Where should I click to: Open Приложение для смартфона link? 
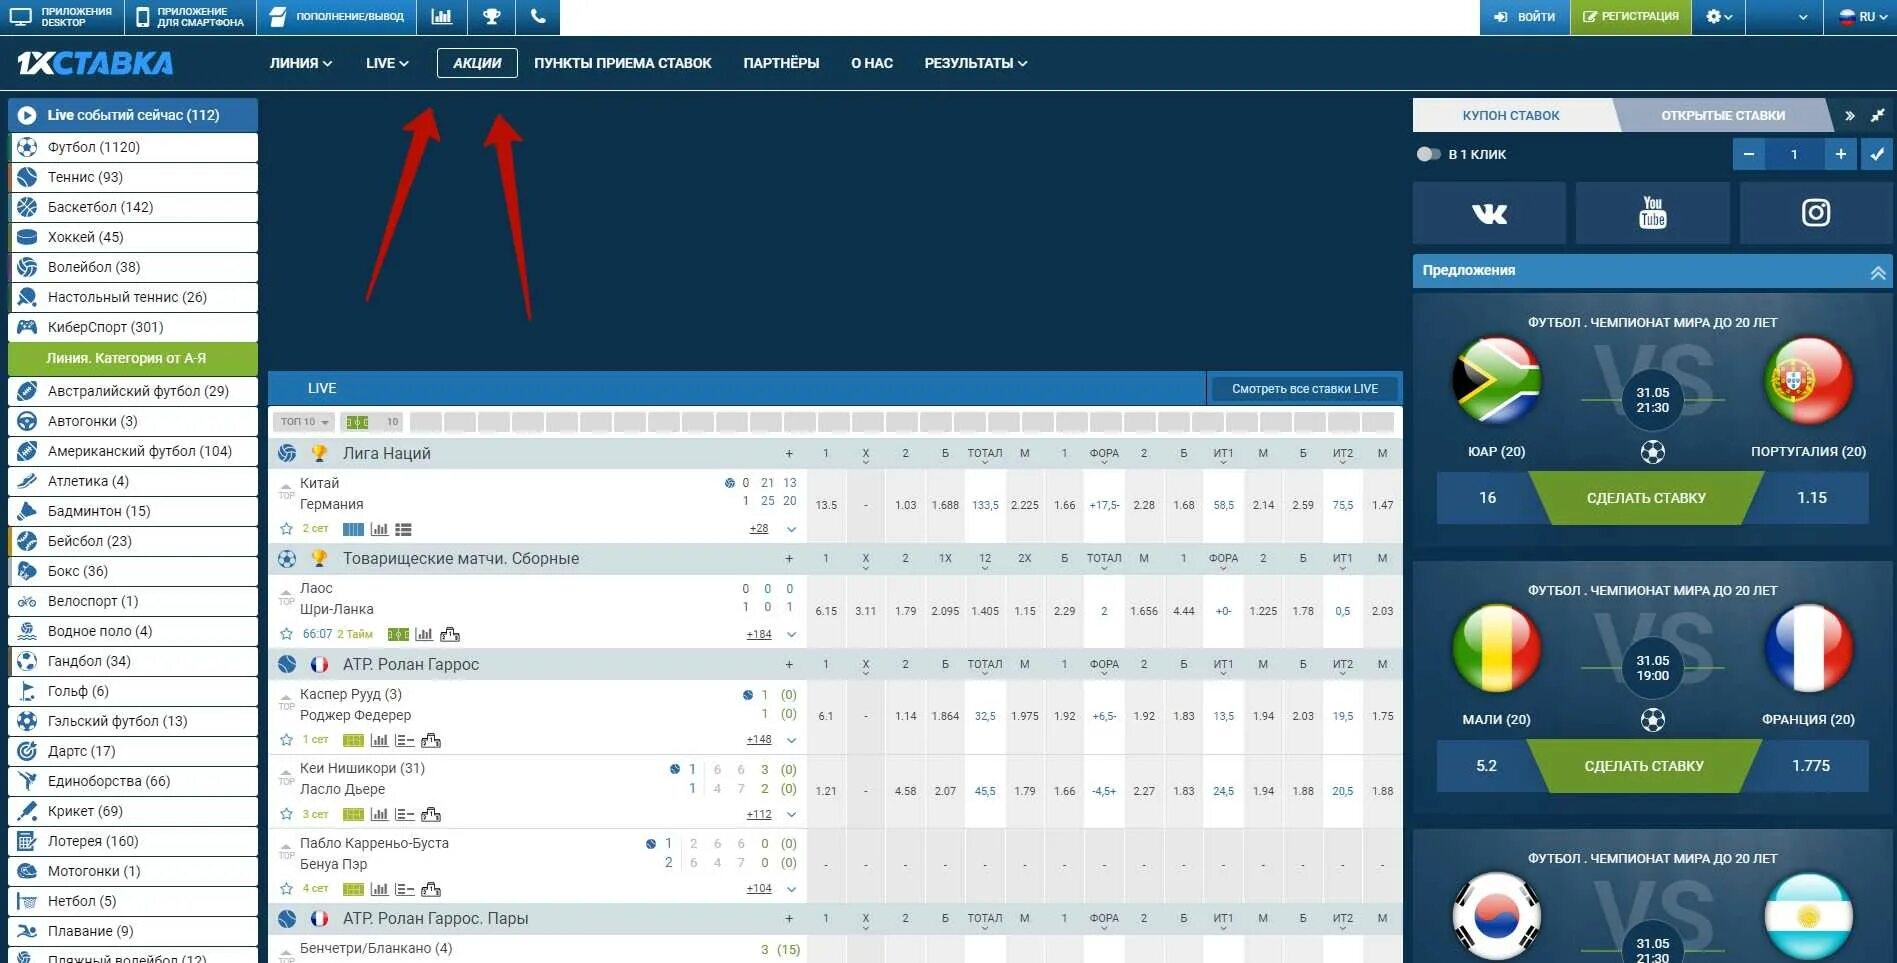(191, 17)
